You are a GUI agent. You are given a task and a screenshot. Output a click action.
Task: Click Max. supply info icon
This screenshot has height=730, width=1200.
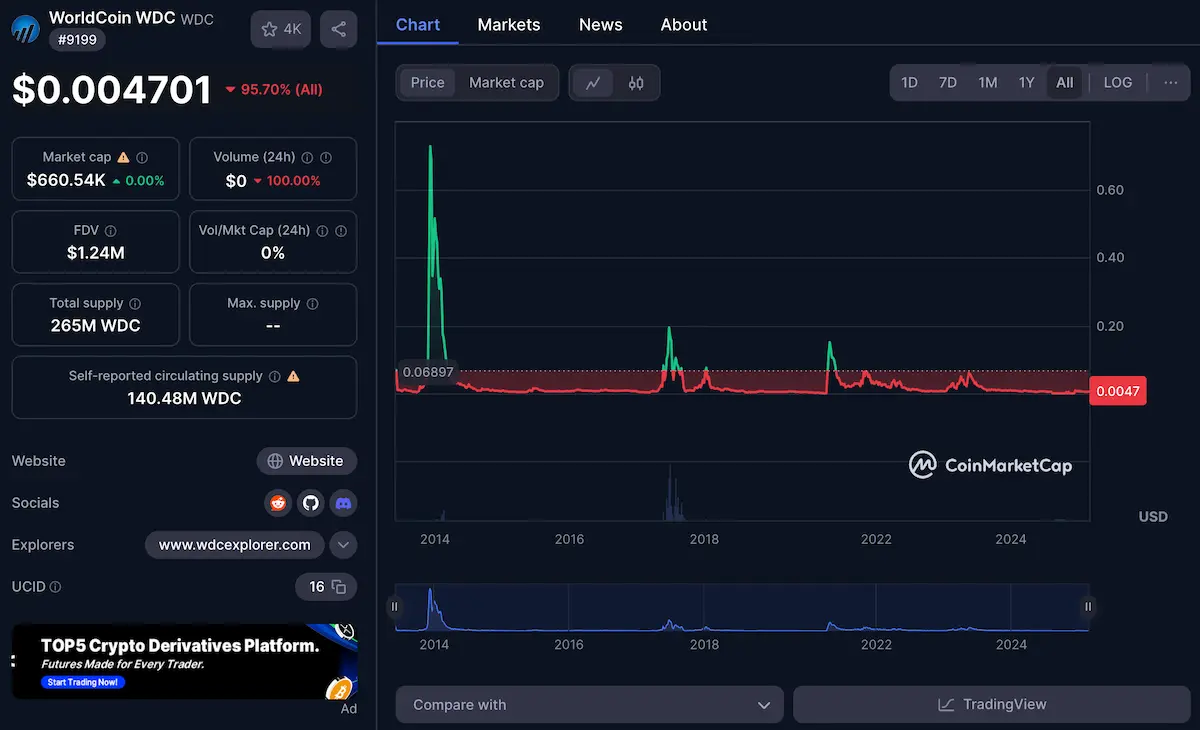pyautogui.click(x=312, y=303)
